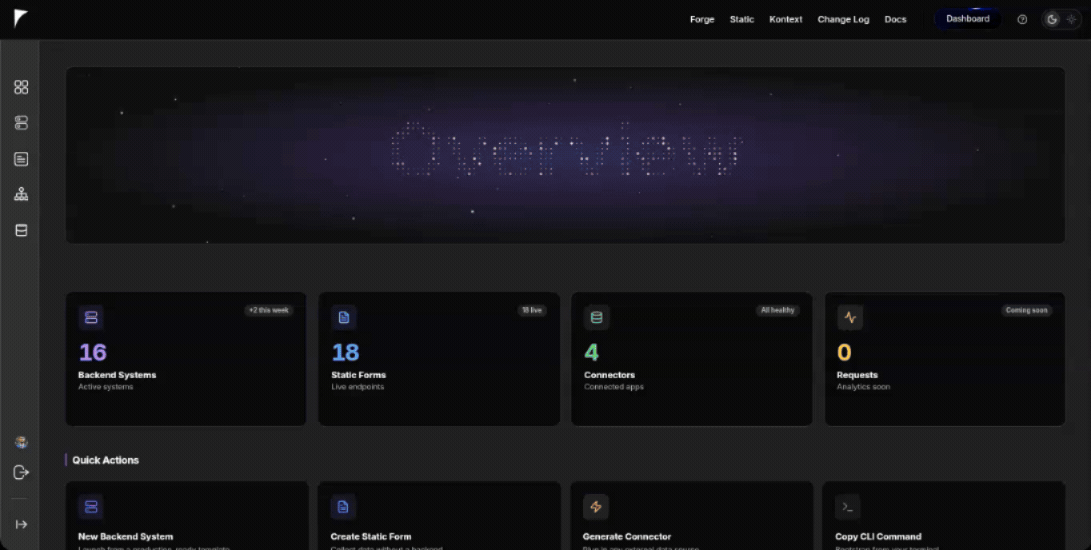1091x550 pixels.
Task: Click the 'Active systems' subtitle
Action: coord(105,386)
